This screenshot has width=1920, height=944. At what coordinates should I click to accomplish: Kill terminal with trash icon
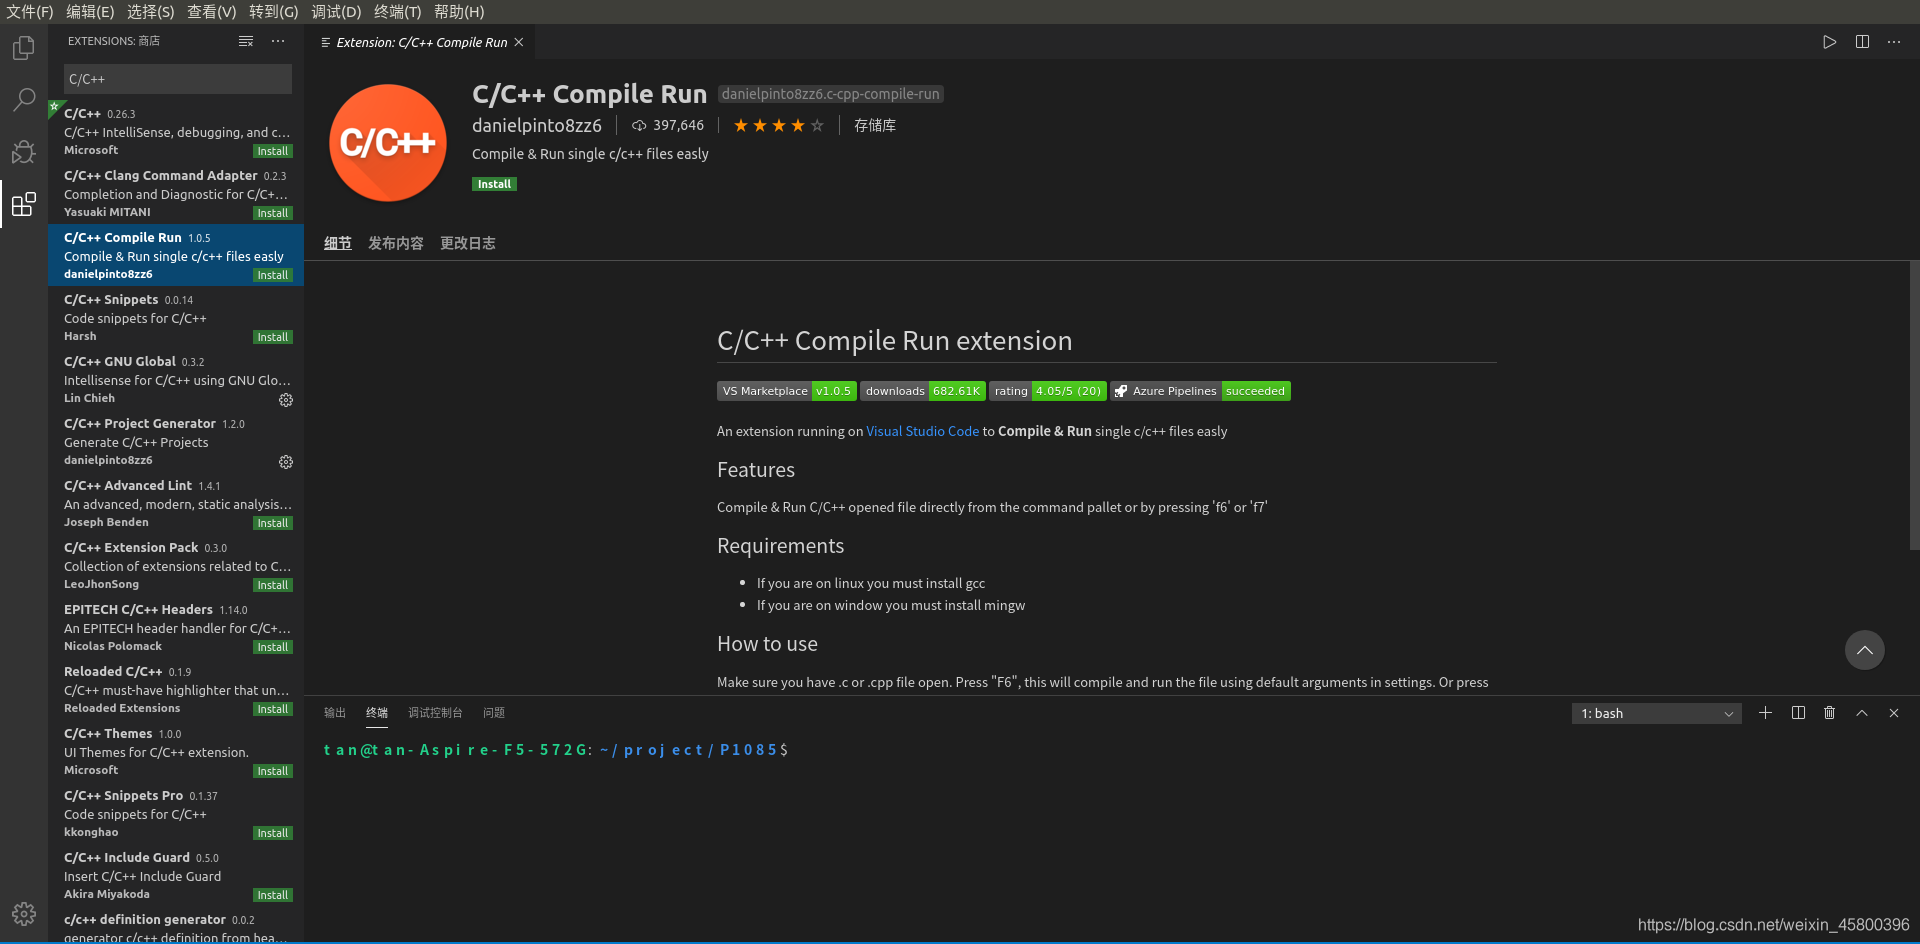click(x=1830, y=713)
